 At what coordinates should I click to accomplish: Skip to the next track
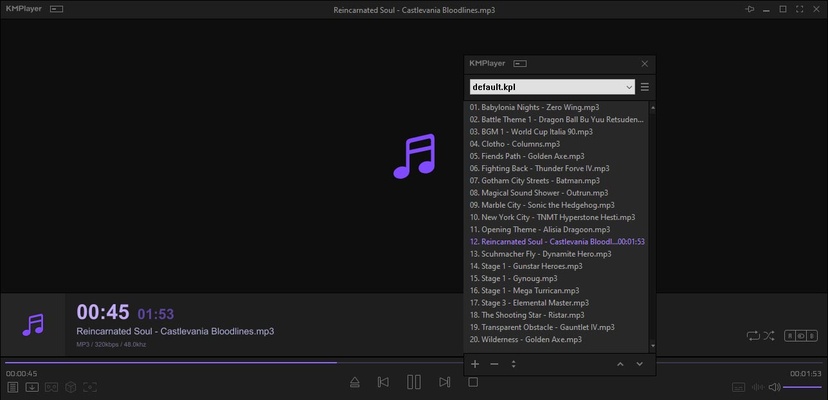pos(445,382)
